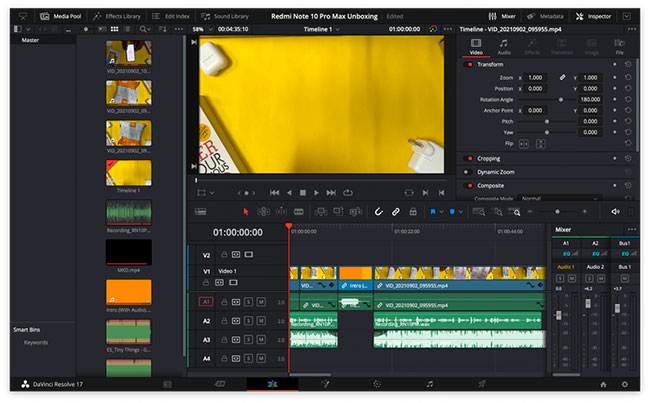
Task: Click Rotation Angle field 180.000
Action: click(x=590, y=100)
